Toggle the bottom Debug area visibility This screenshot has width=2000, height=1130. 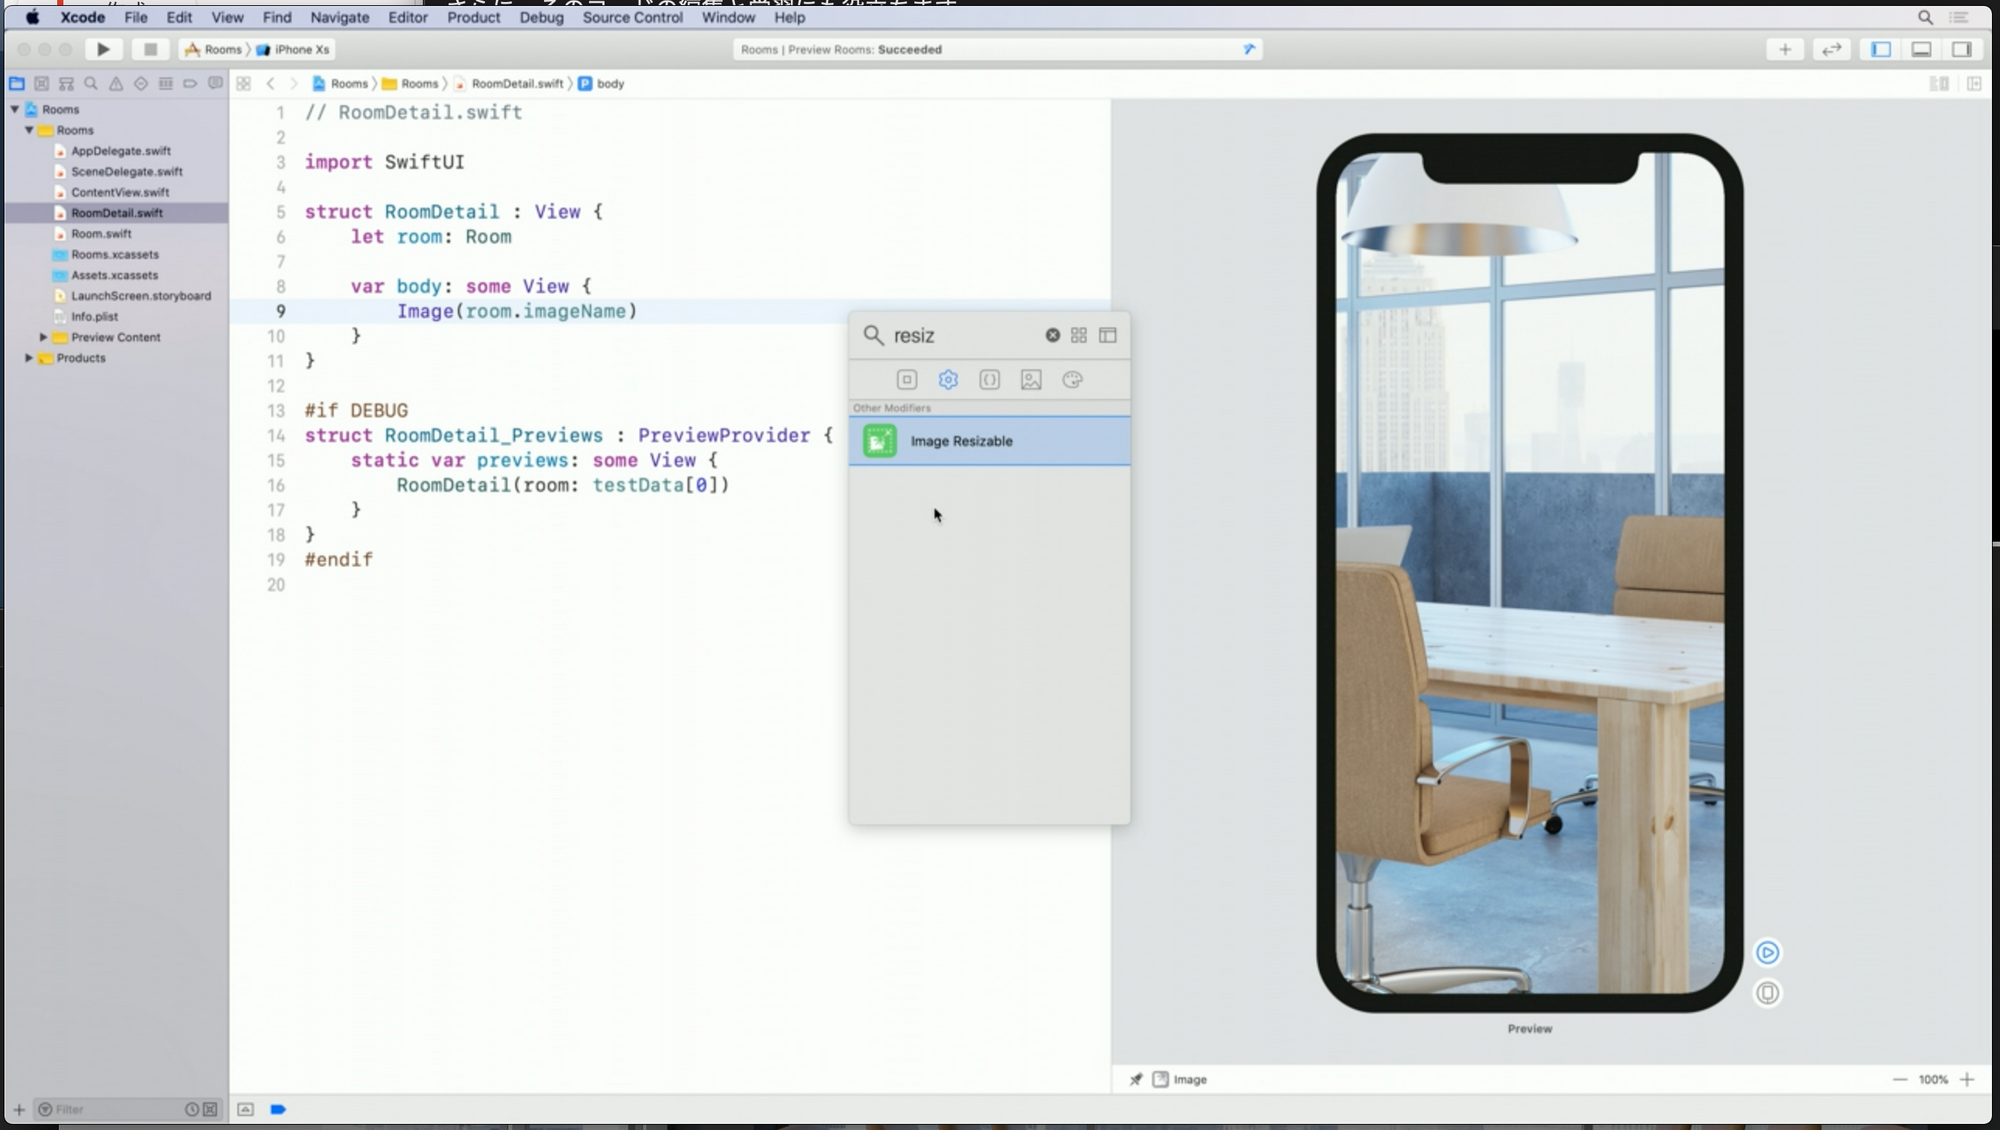tap(1921, 49)
